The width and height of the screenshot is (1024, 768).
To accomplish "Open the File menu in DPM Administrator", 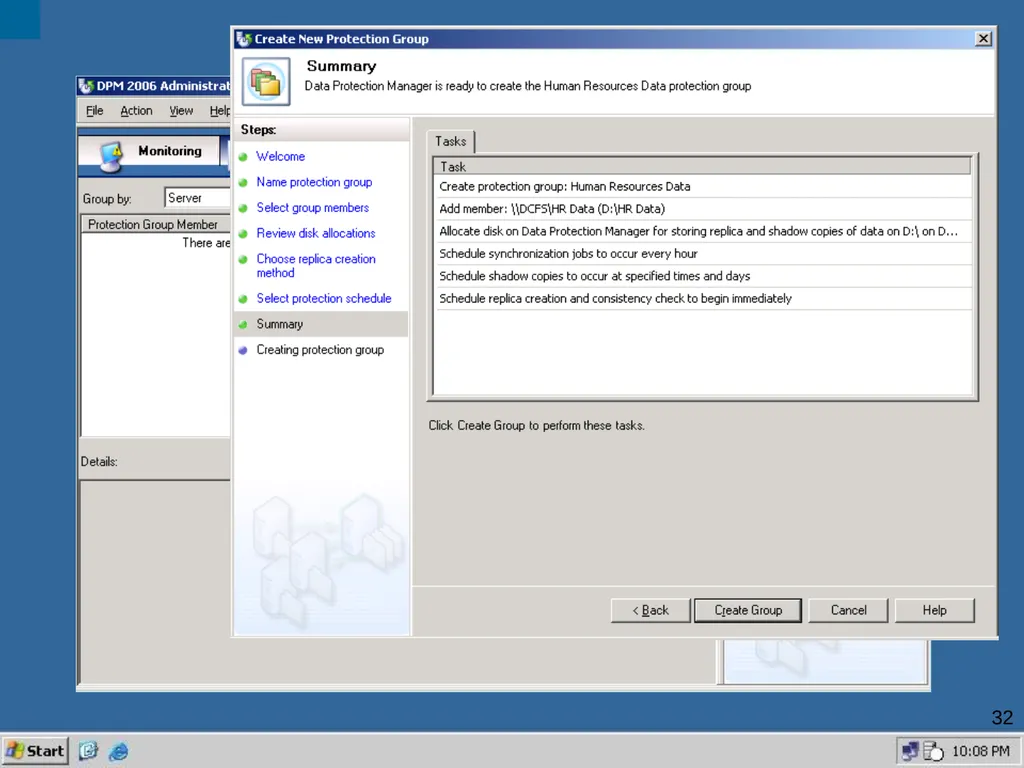I will (95, 111).
